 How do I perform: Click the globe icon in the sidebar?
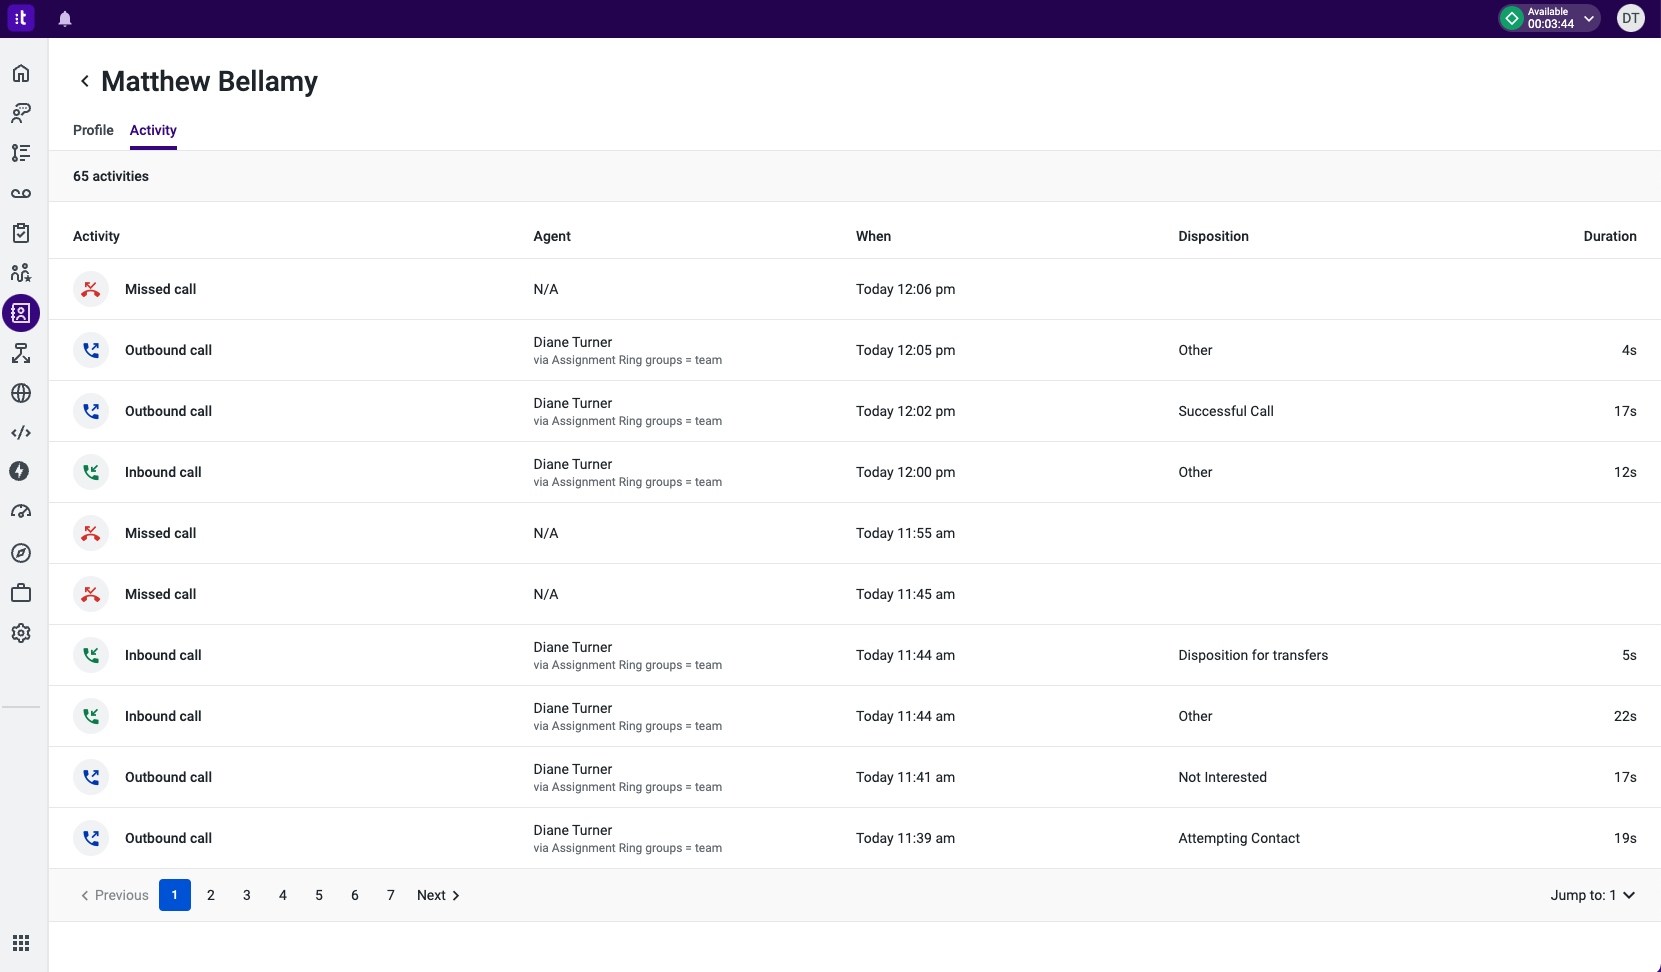click(x=21, y=393)
